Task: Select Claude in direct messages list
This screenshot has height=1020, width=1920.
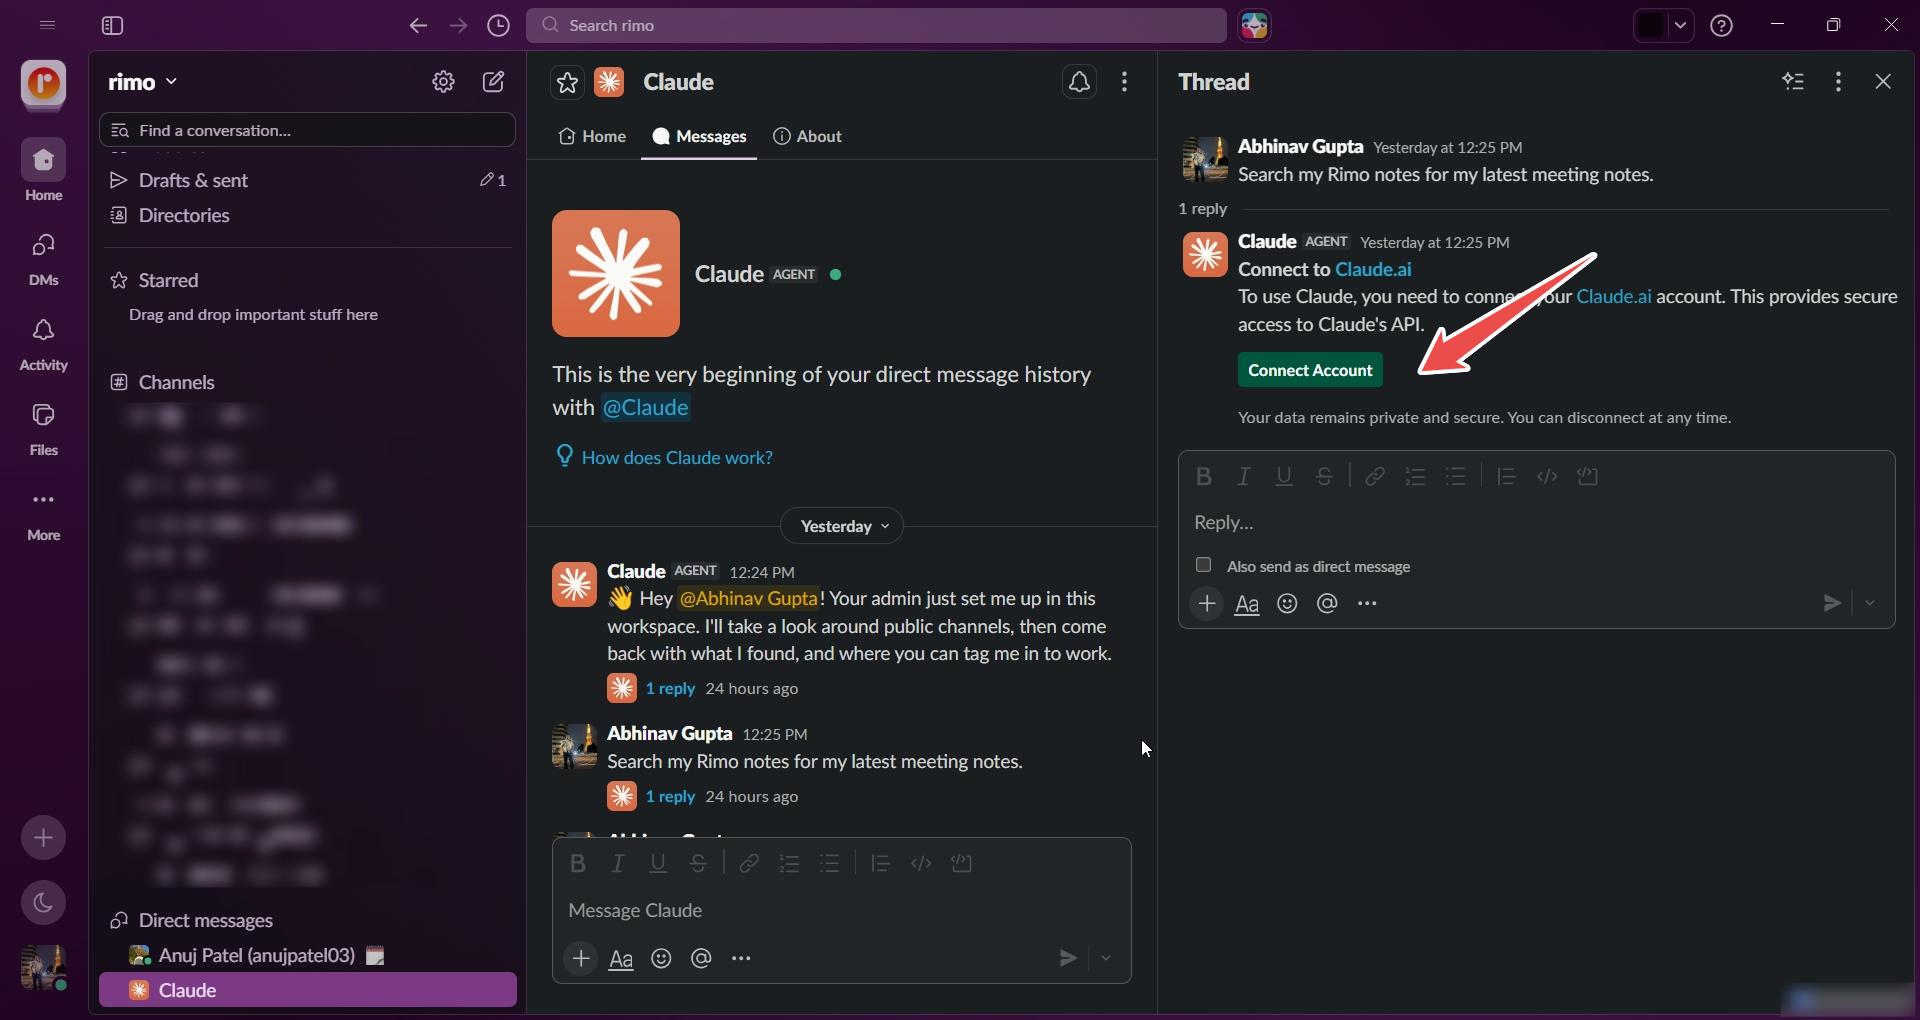Action: 307,990
